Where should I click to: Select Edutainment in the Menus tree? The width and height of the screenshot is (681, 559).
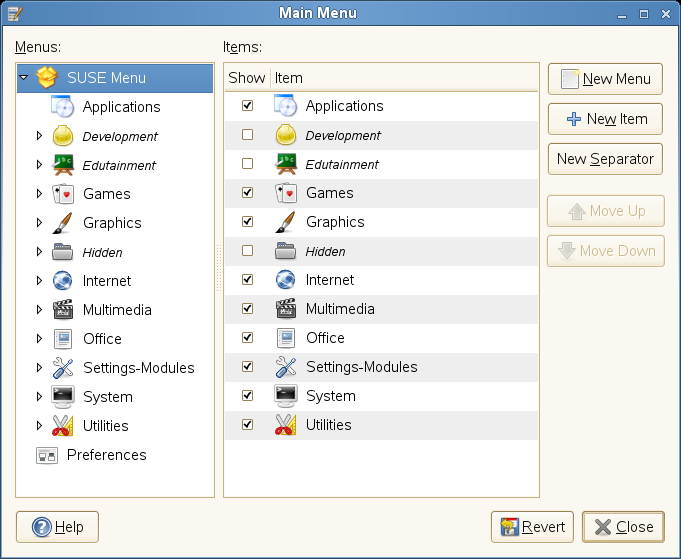click(119, 165)
